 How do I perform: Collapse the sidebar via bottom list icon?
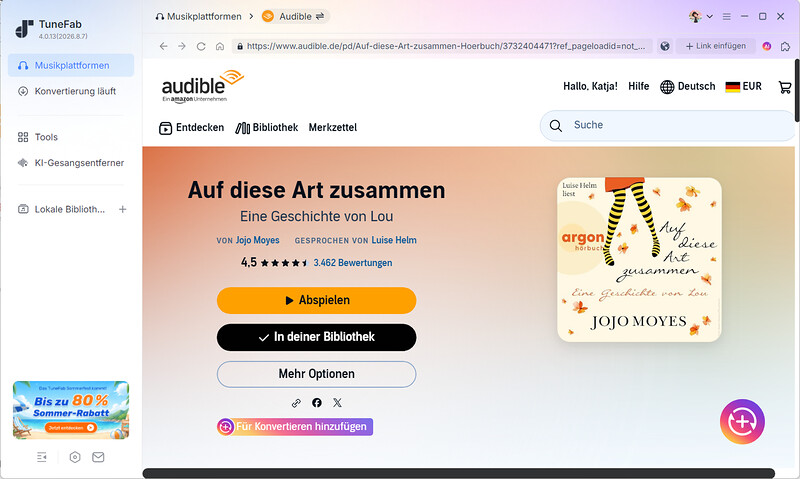click(x=42, y=457)
